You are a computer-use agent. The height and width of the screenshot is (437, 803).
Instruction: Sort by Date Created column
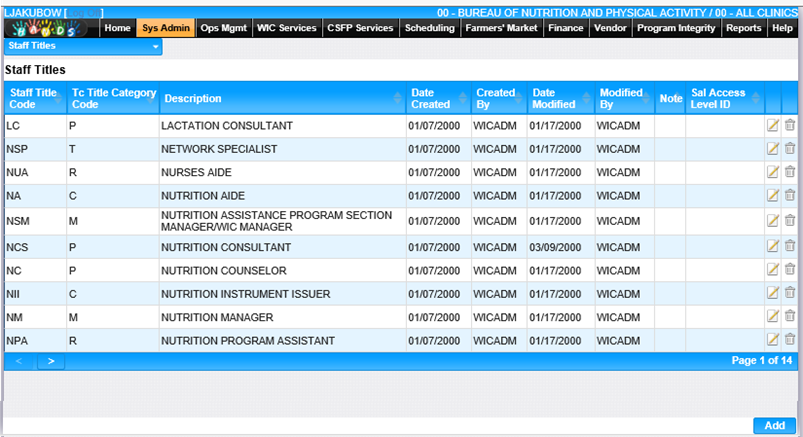pyautogui.click(x=439, y=98)
